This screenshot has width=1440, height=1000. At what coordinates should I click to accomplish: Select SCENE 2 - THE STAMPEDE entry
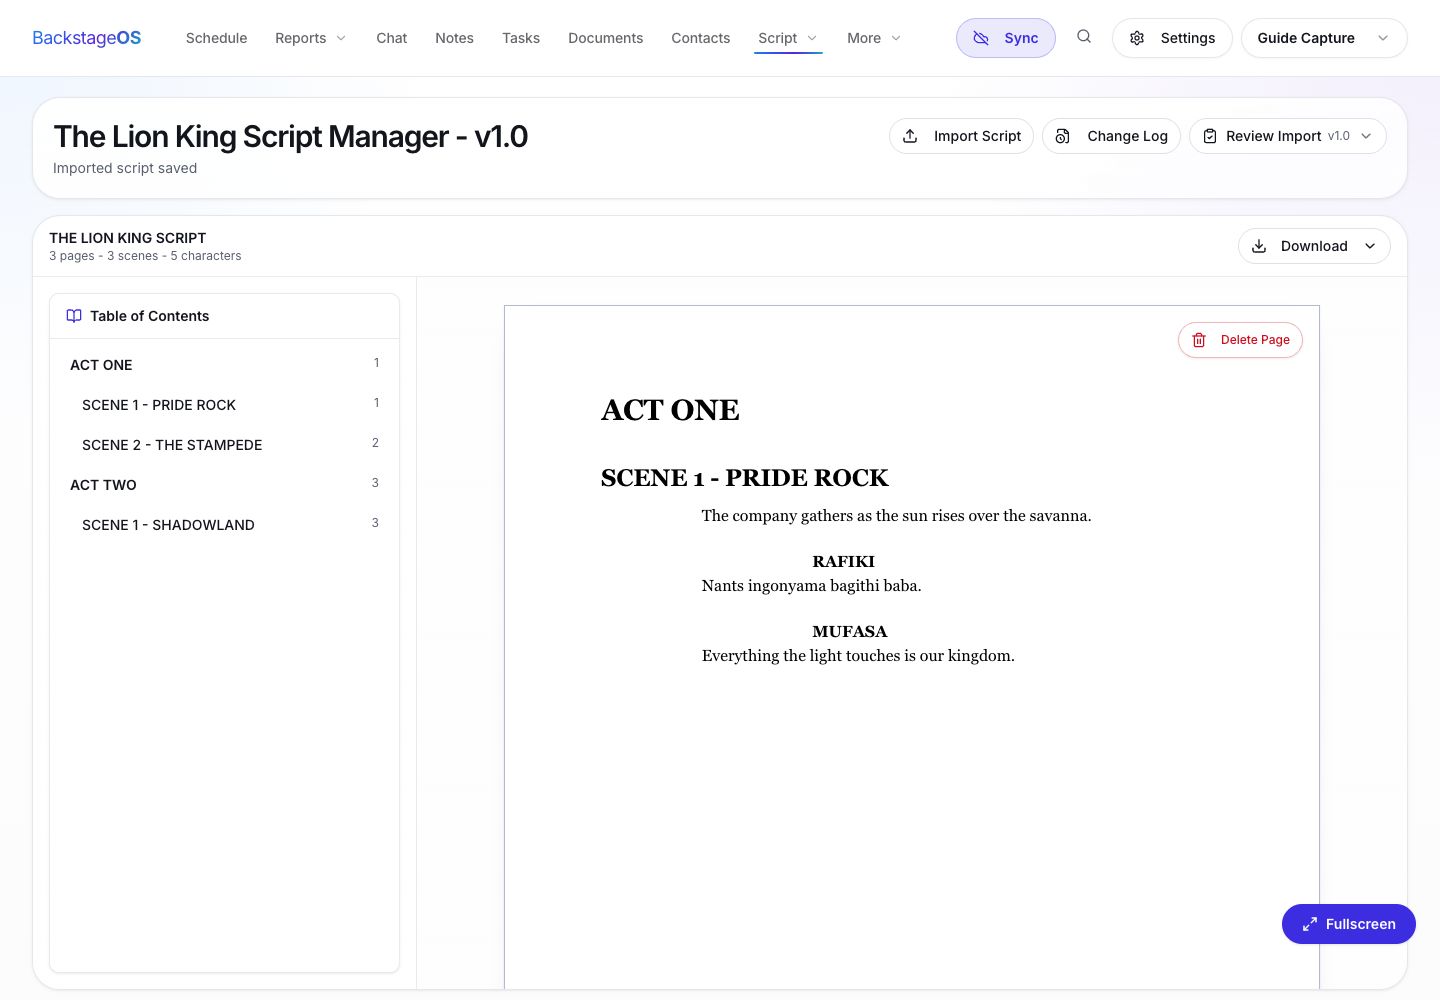click(224, 445)
